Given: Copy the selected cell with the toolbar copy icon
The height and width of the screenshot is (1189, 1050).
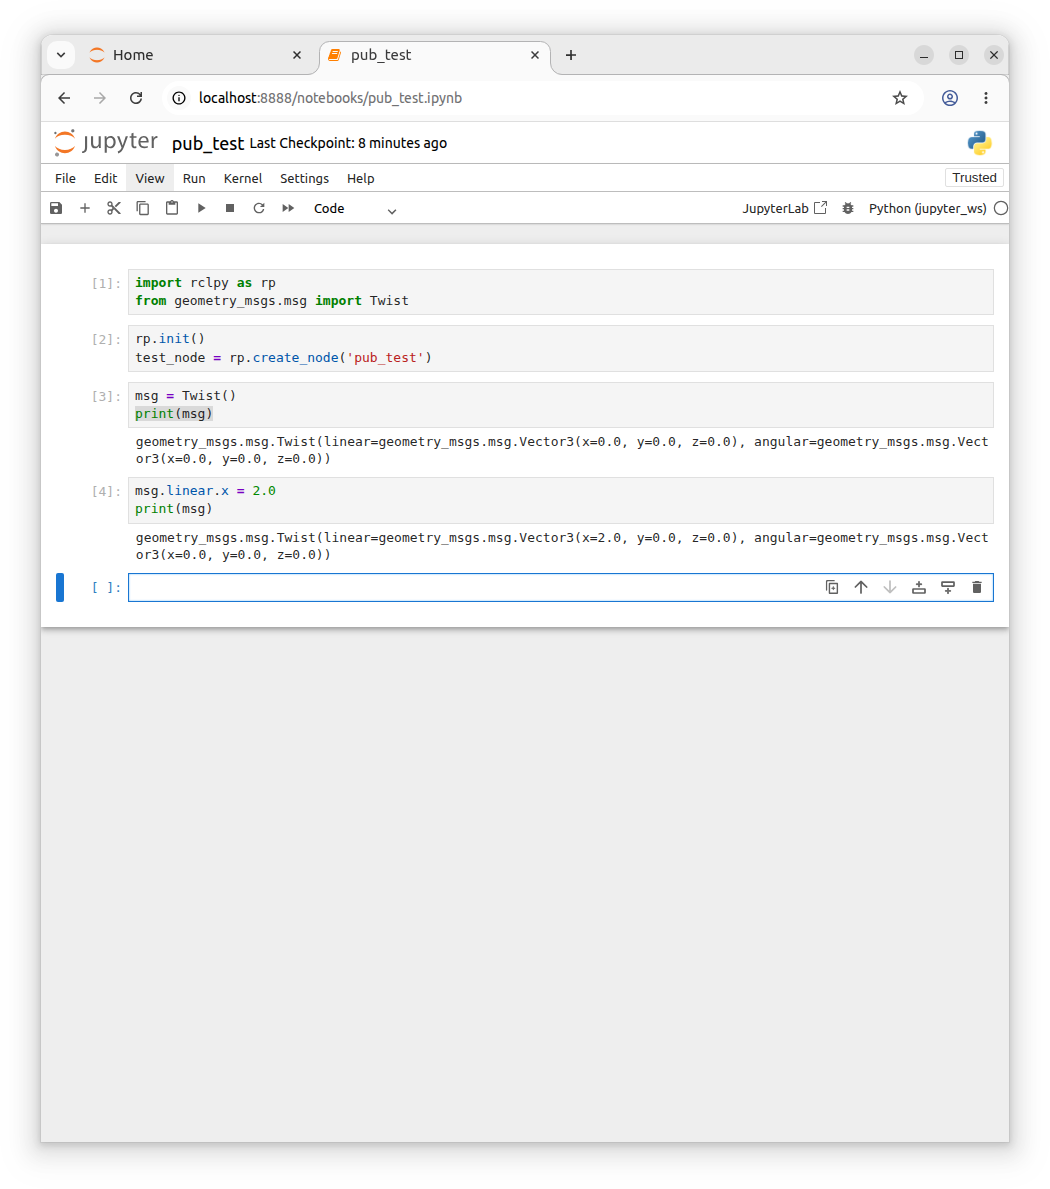Looking at the screenshot, I should tap(143, 208).
